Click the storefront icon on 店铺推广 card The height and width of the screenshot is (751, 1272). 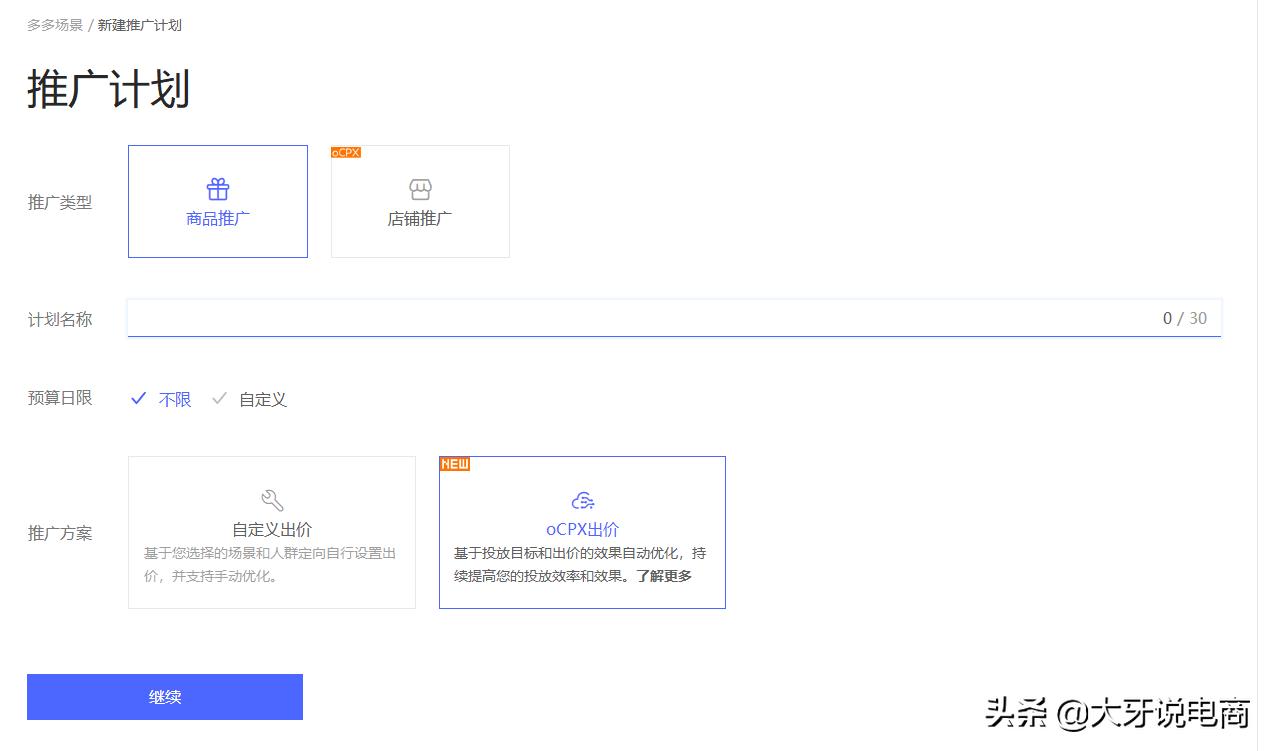click(420, 189)
